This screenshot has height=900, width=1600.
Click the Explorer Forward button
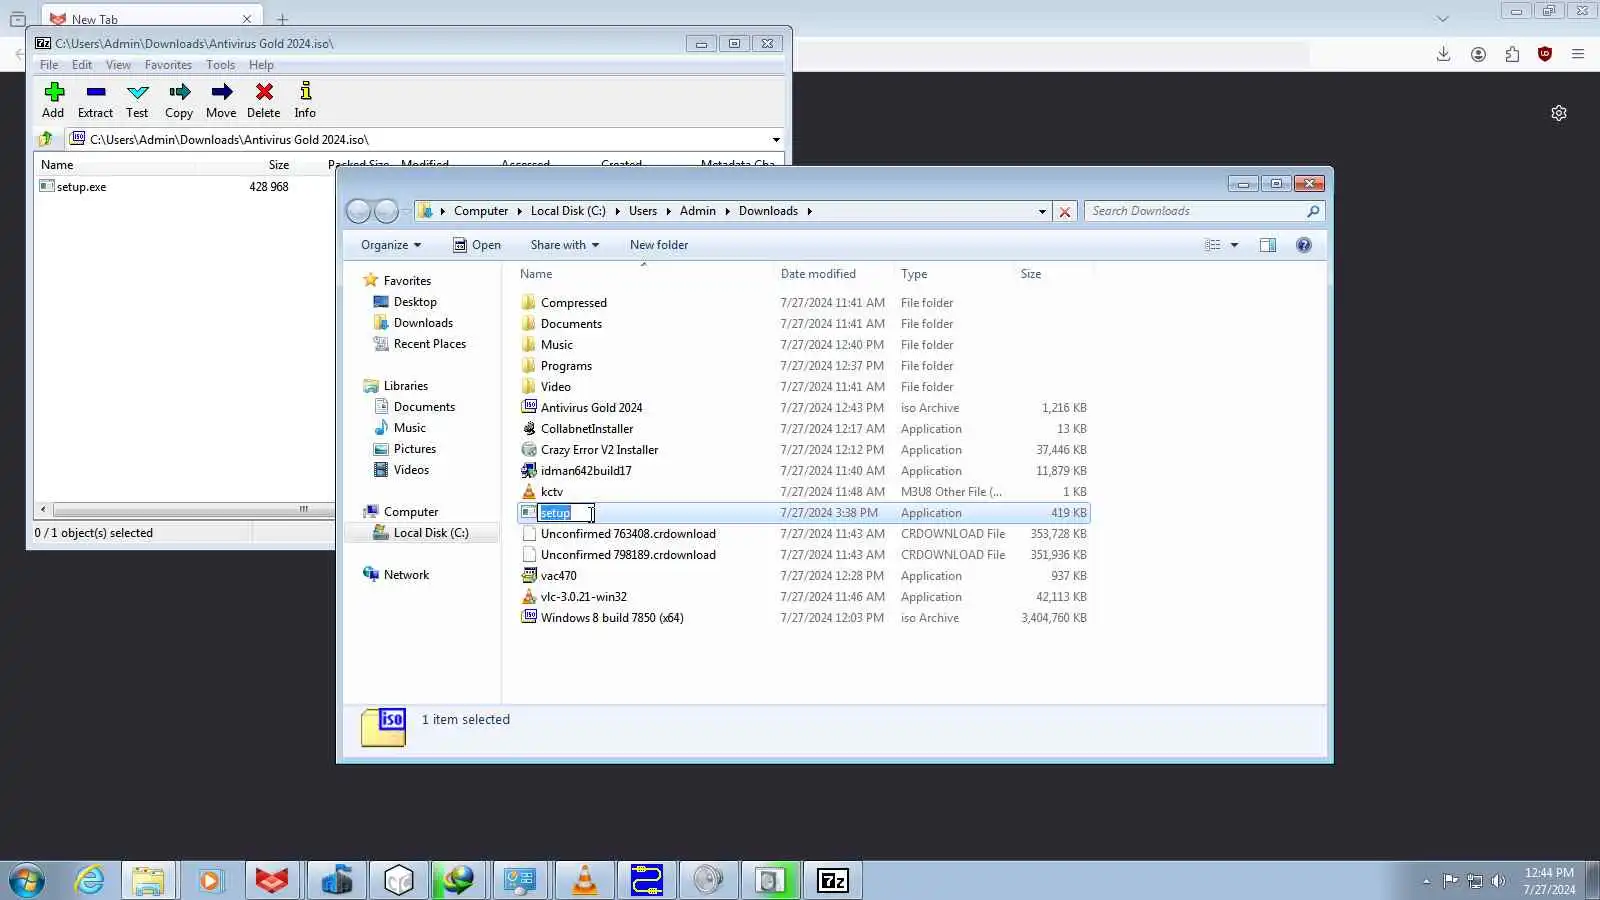pyautogui.click(x=386, y=211)
